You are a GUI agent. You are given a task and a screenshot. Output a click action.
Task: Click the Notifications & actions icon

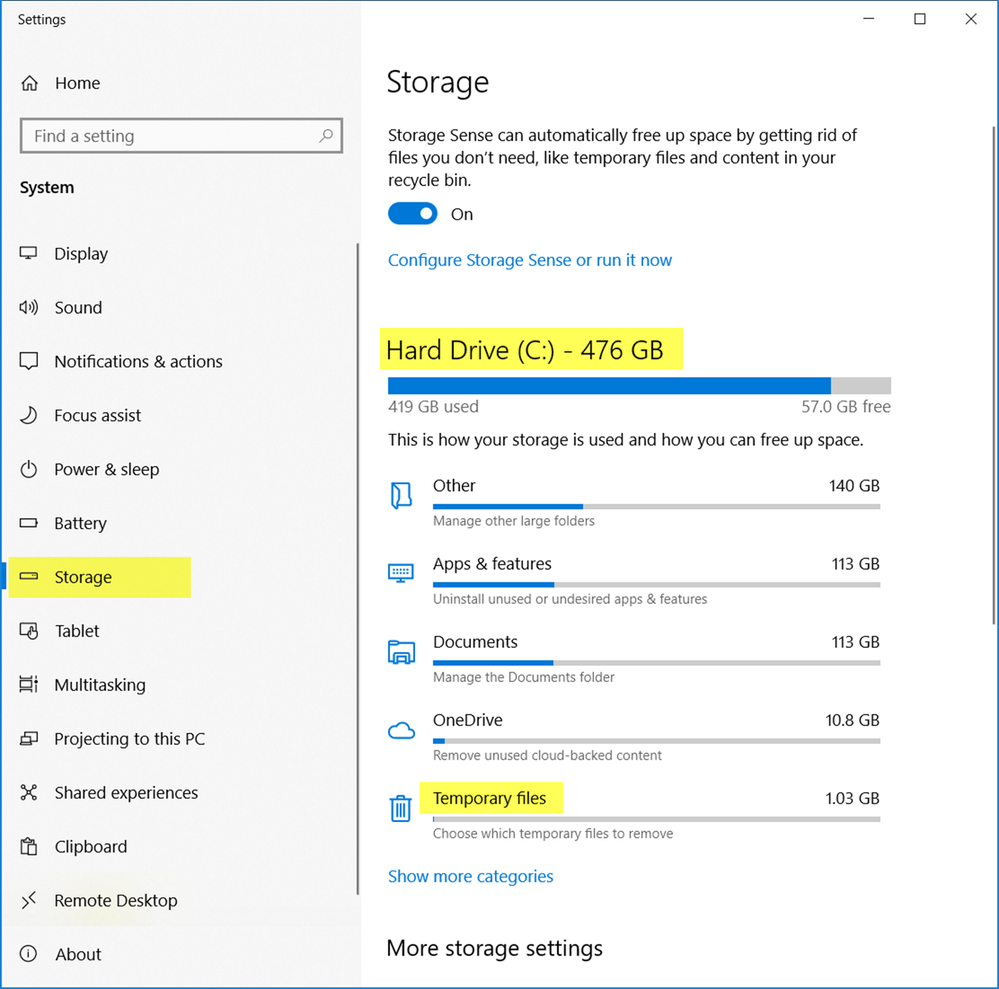[x=29, y=361]
